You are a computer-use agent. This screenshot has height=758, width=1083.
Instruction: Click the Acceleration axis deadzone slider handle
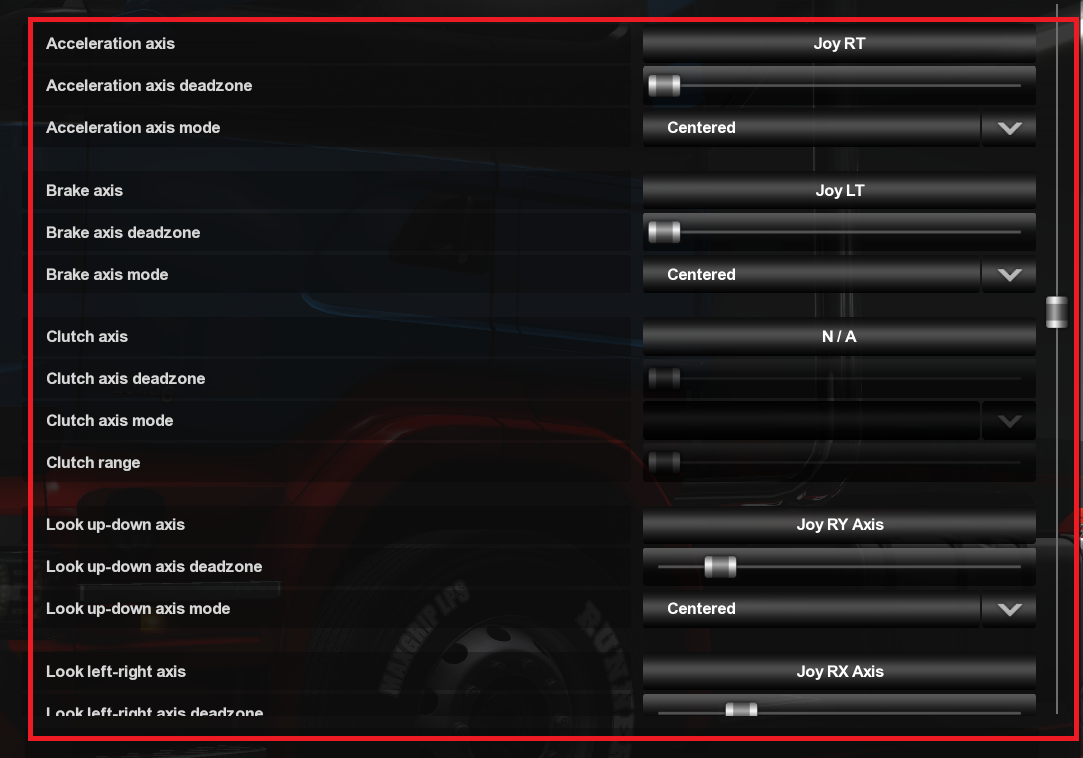point(664,86)
